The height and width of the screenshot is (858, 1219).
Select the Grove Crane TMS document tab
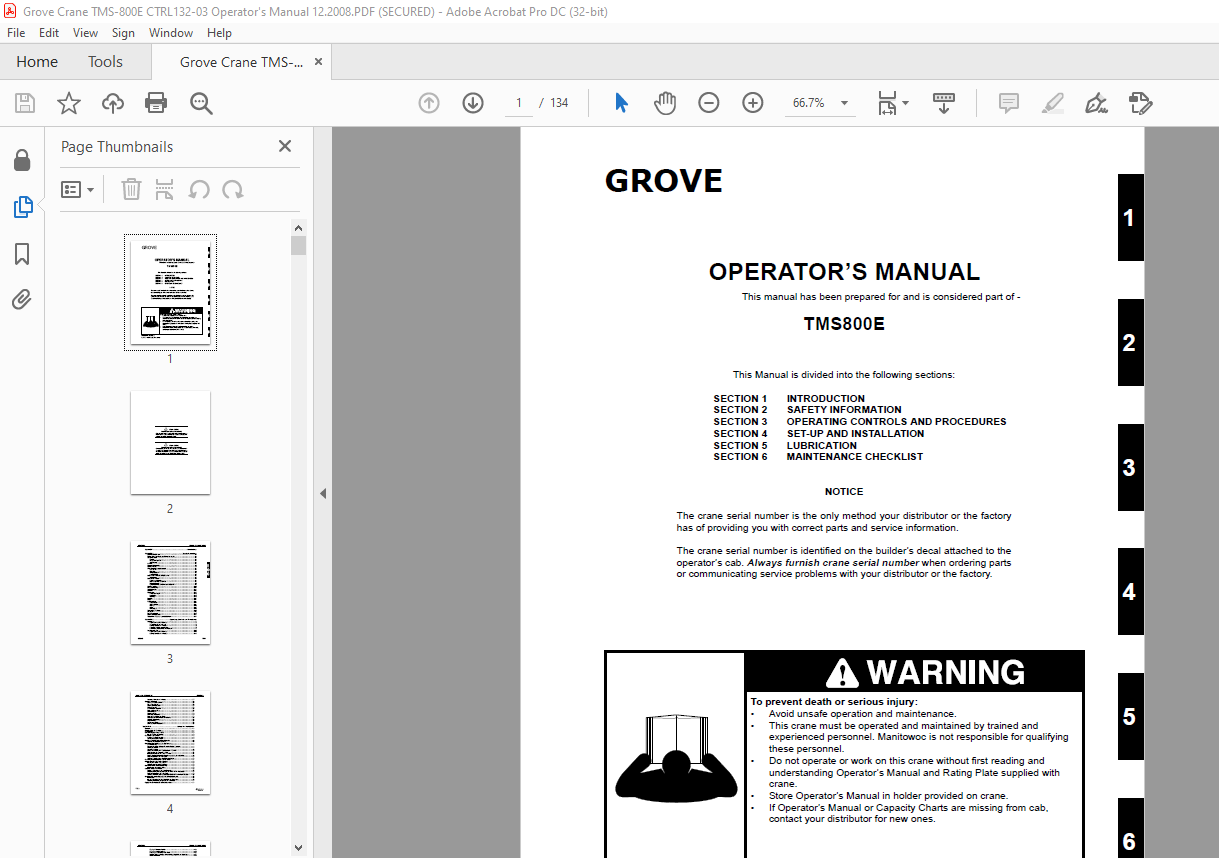click(x=242, y=62)
